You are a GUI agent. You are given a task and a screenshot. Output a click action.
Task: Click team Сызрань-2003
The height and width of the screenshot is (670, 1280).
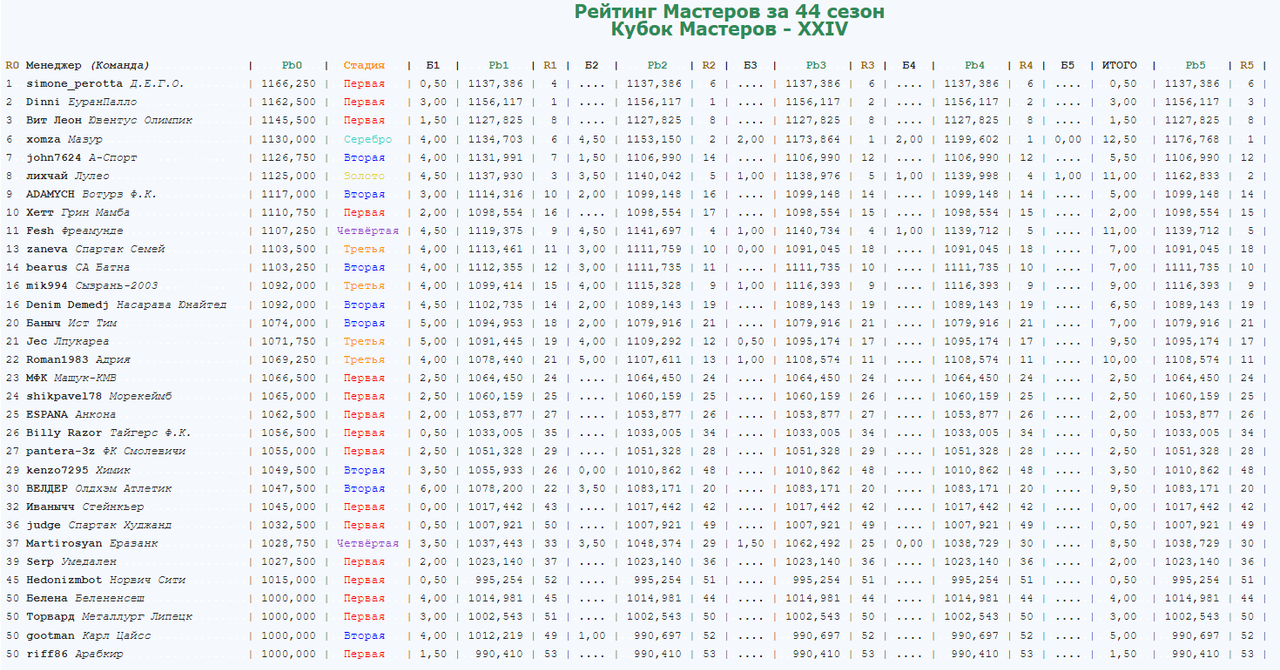click(117, 285)
